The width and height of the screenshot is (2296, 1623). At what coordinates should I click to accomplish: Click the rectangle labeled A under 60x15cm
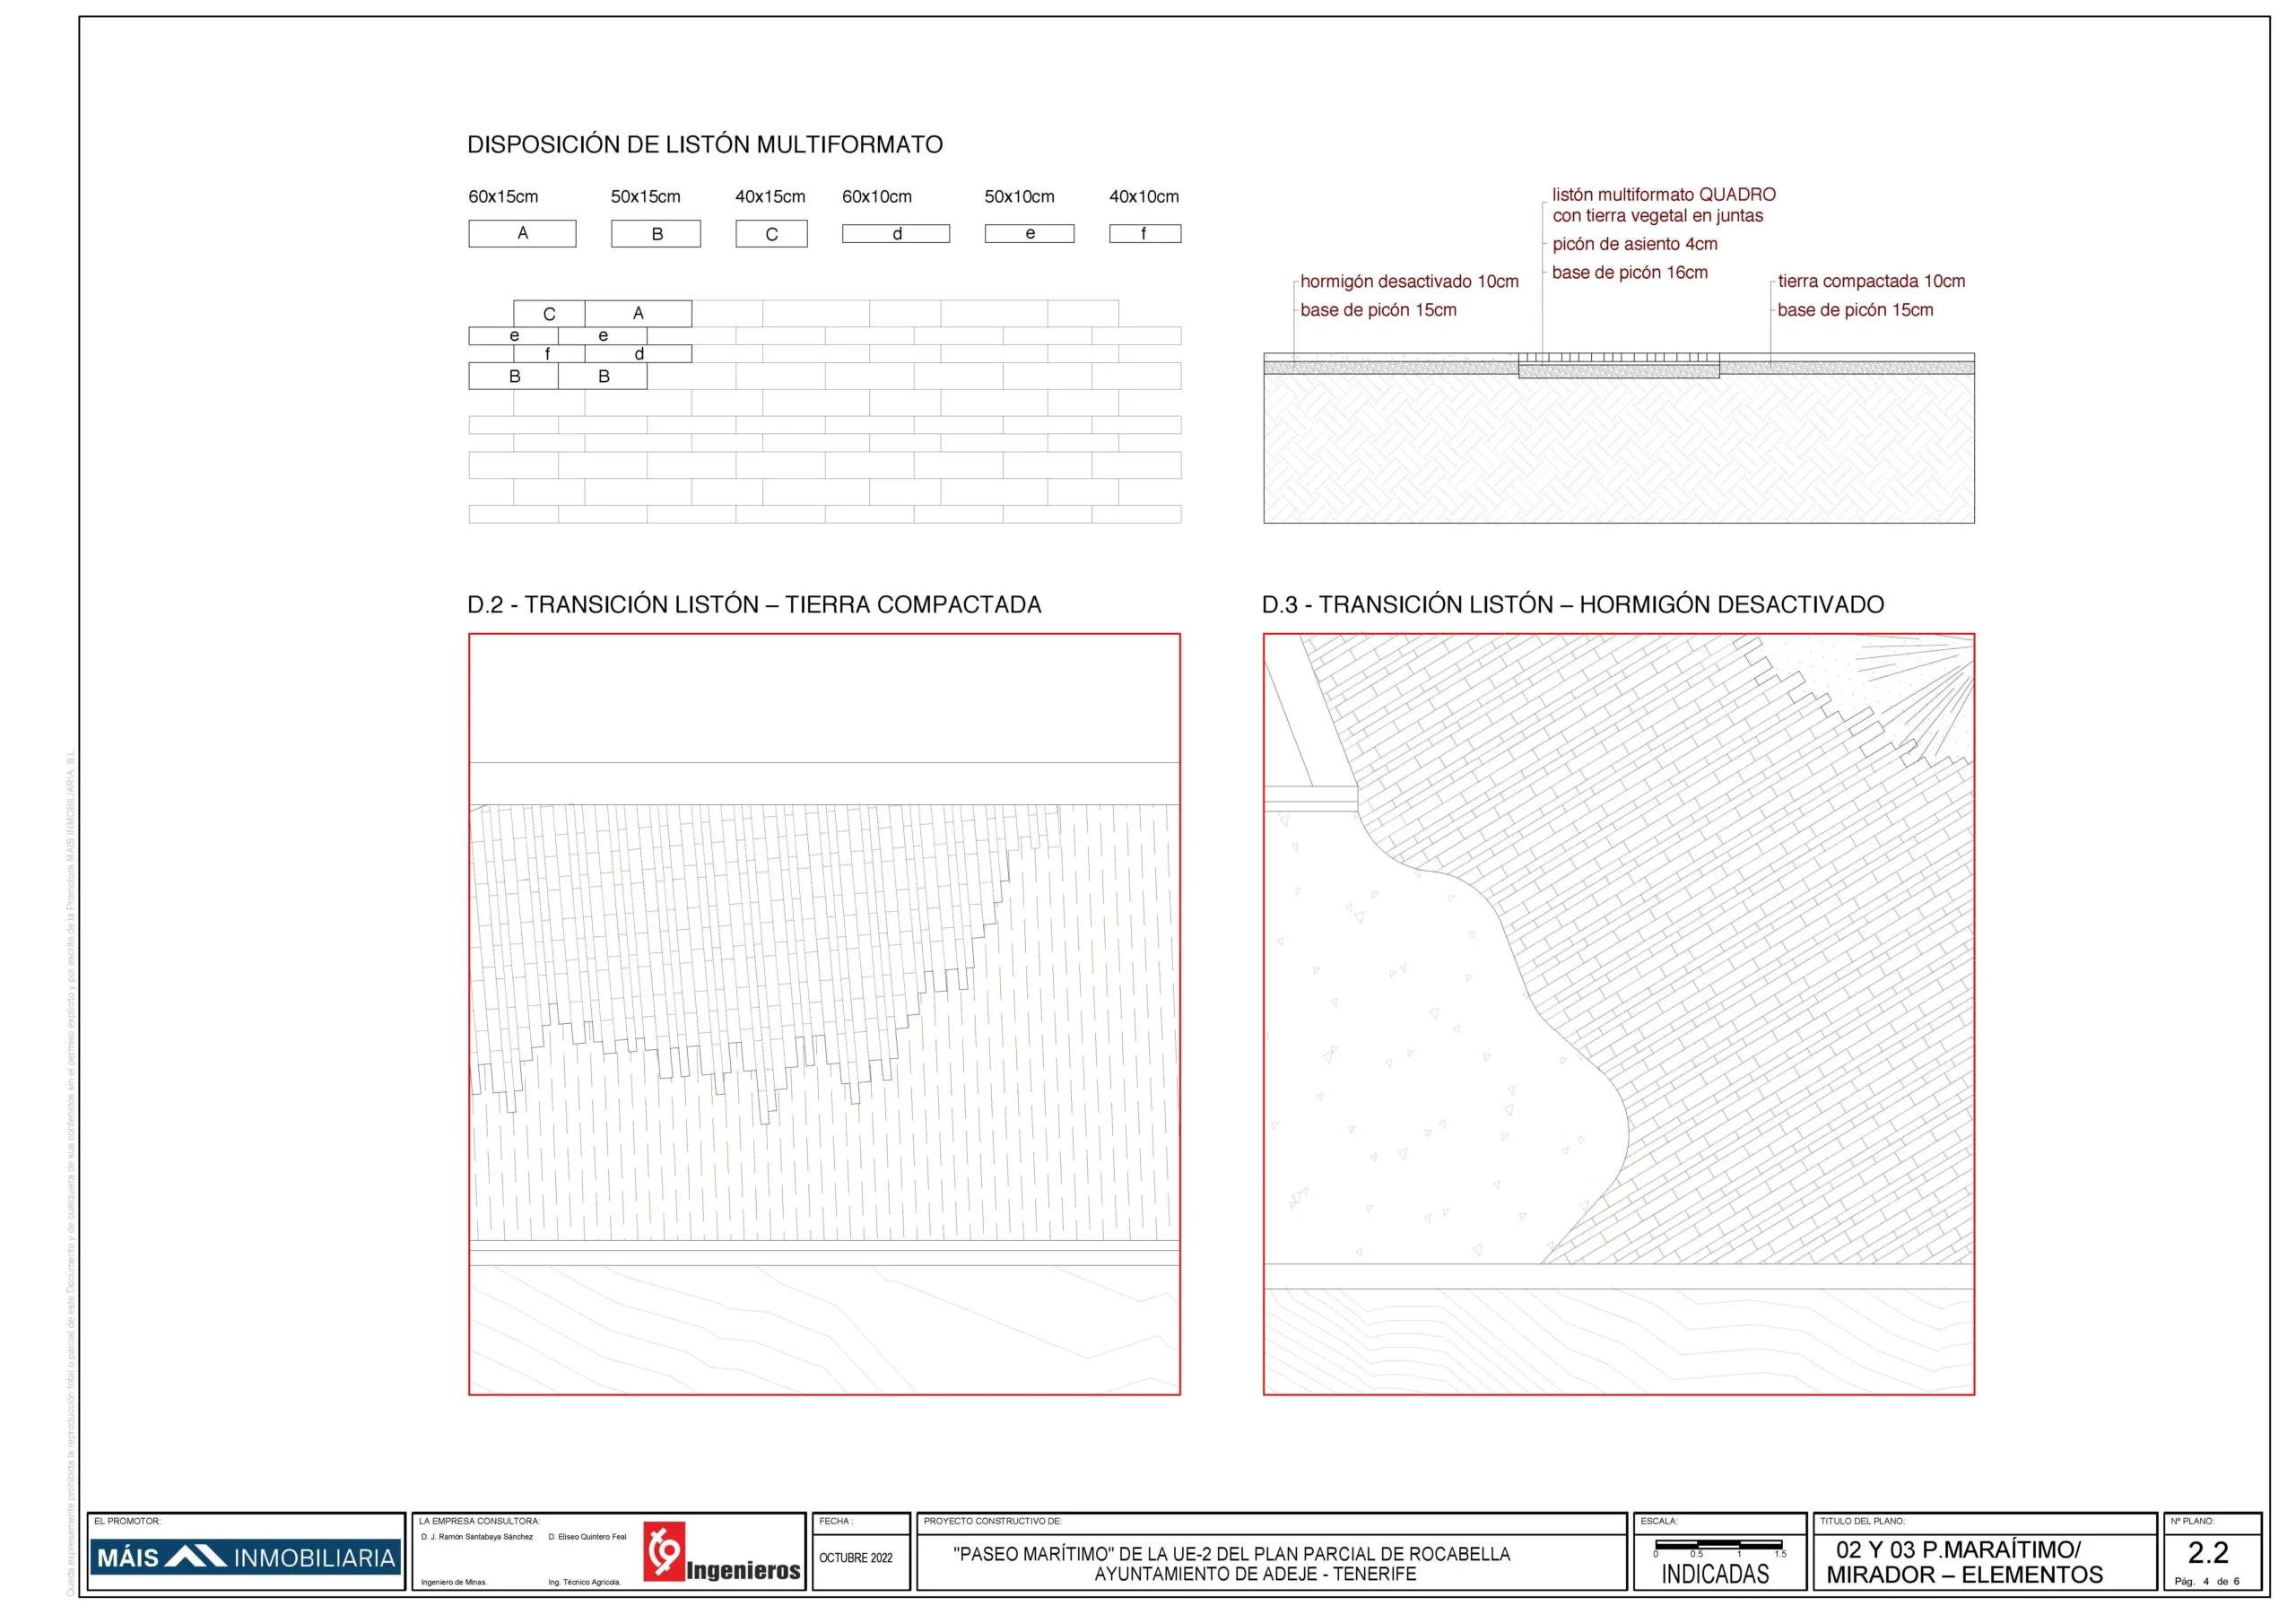pos(522,233)
